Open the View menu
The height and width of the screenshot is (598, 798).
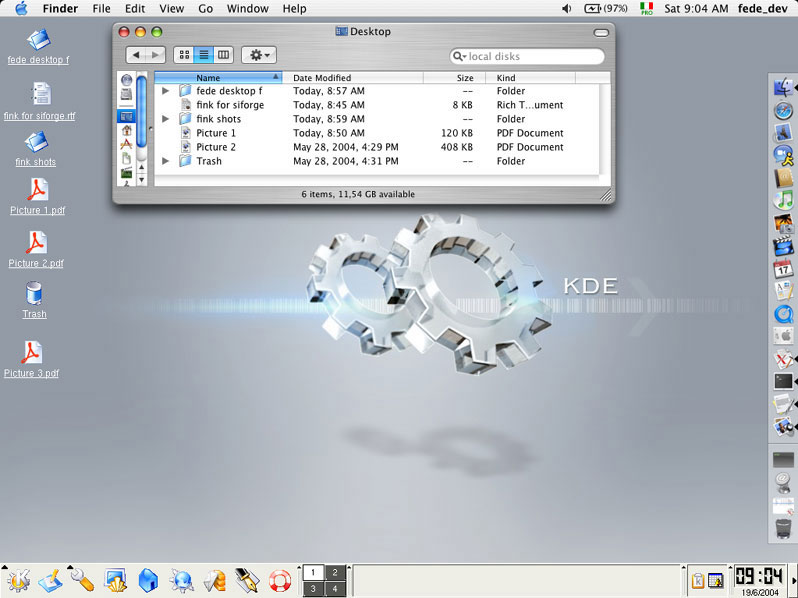pos(172,9)
